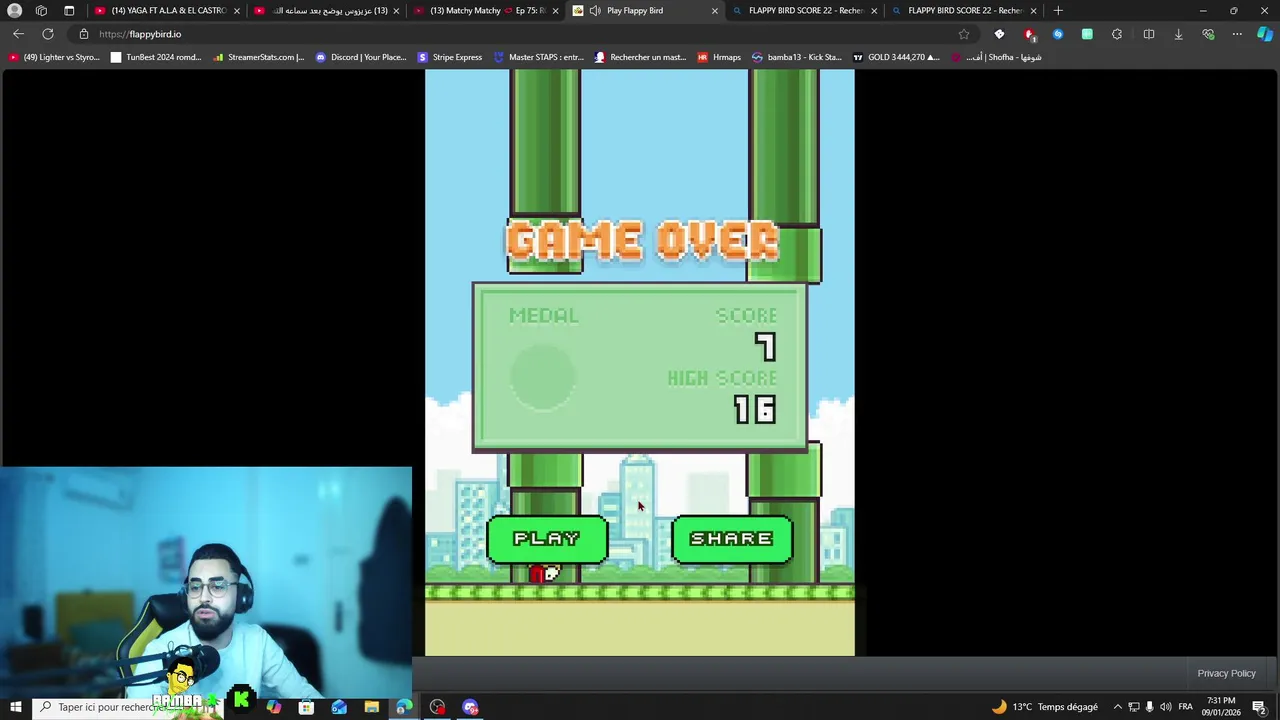Show hidden system tray icons
The height and width of the screenshot is (720, 1280).
(1117, 707)
